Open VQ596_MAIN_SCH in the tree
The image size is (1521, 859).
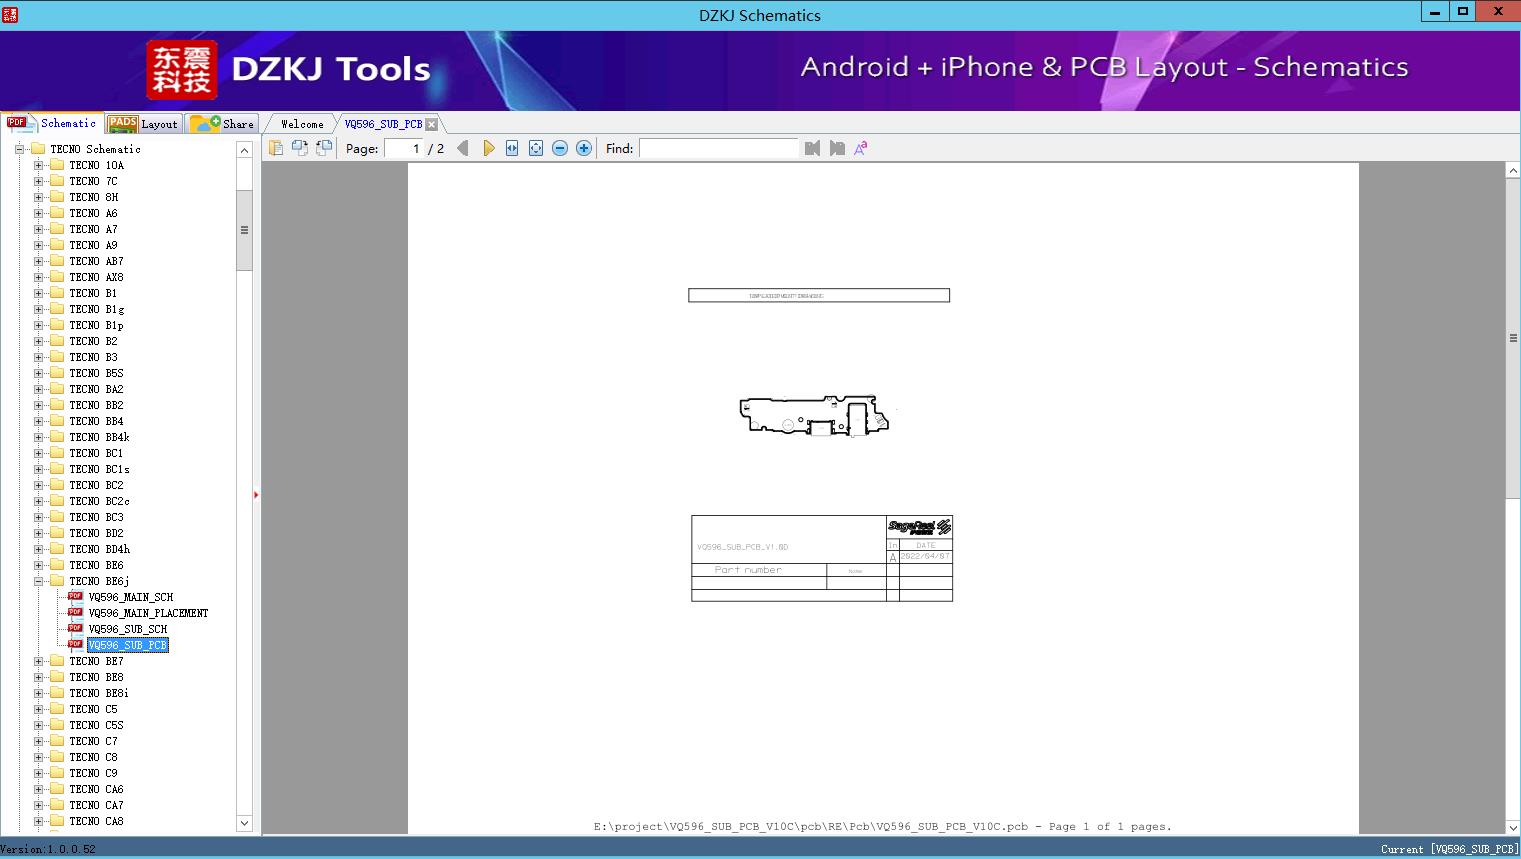[131, 597]
